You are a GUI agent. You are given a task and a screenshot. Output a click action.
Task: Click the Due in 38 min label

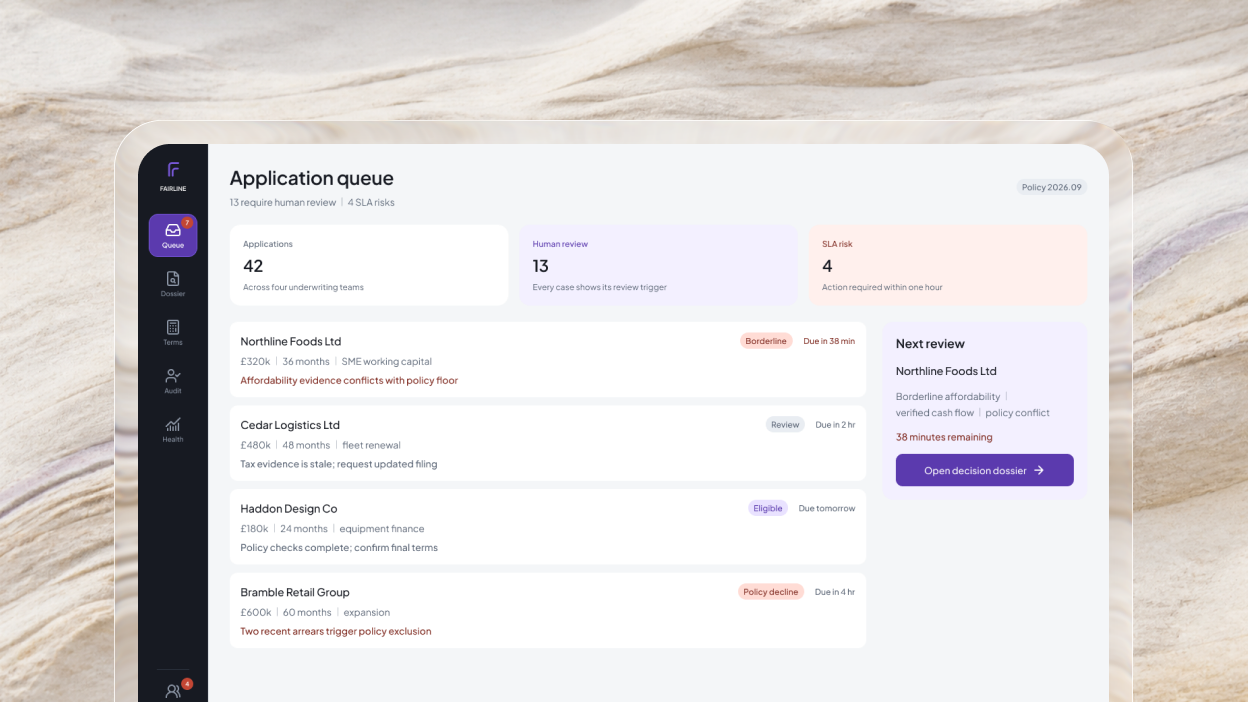tap(829, 341)
